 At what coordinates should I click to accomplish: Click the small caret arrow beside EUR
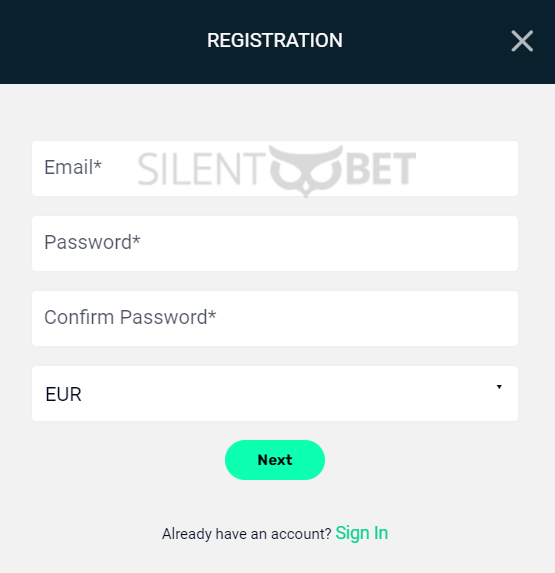[x=499, y=387]
